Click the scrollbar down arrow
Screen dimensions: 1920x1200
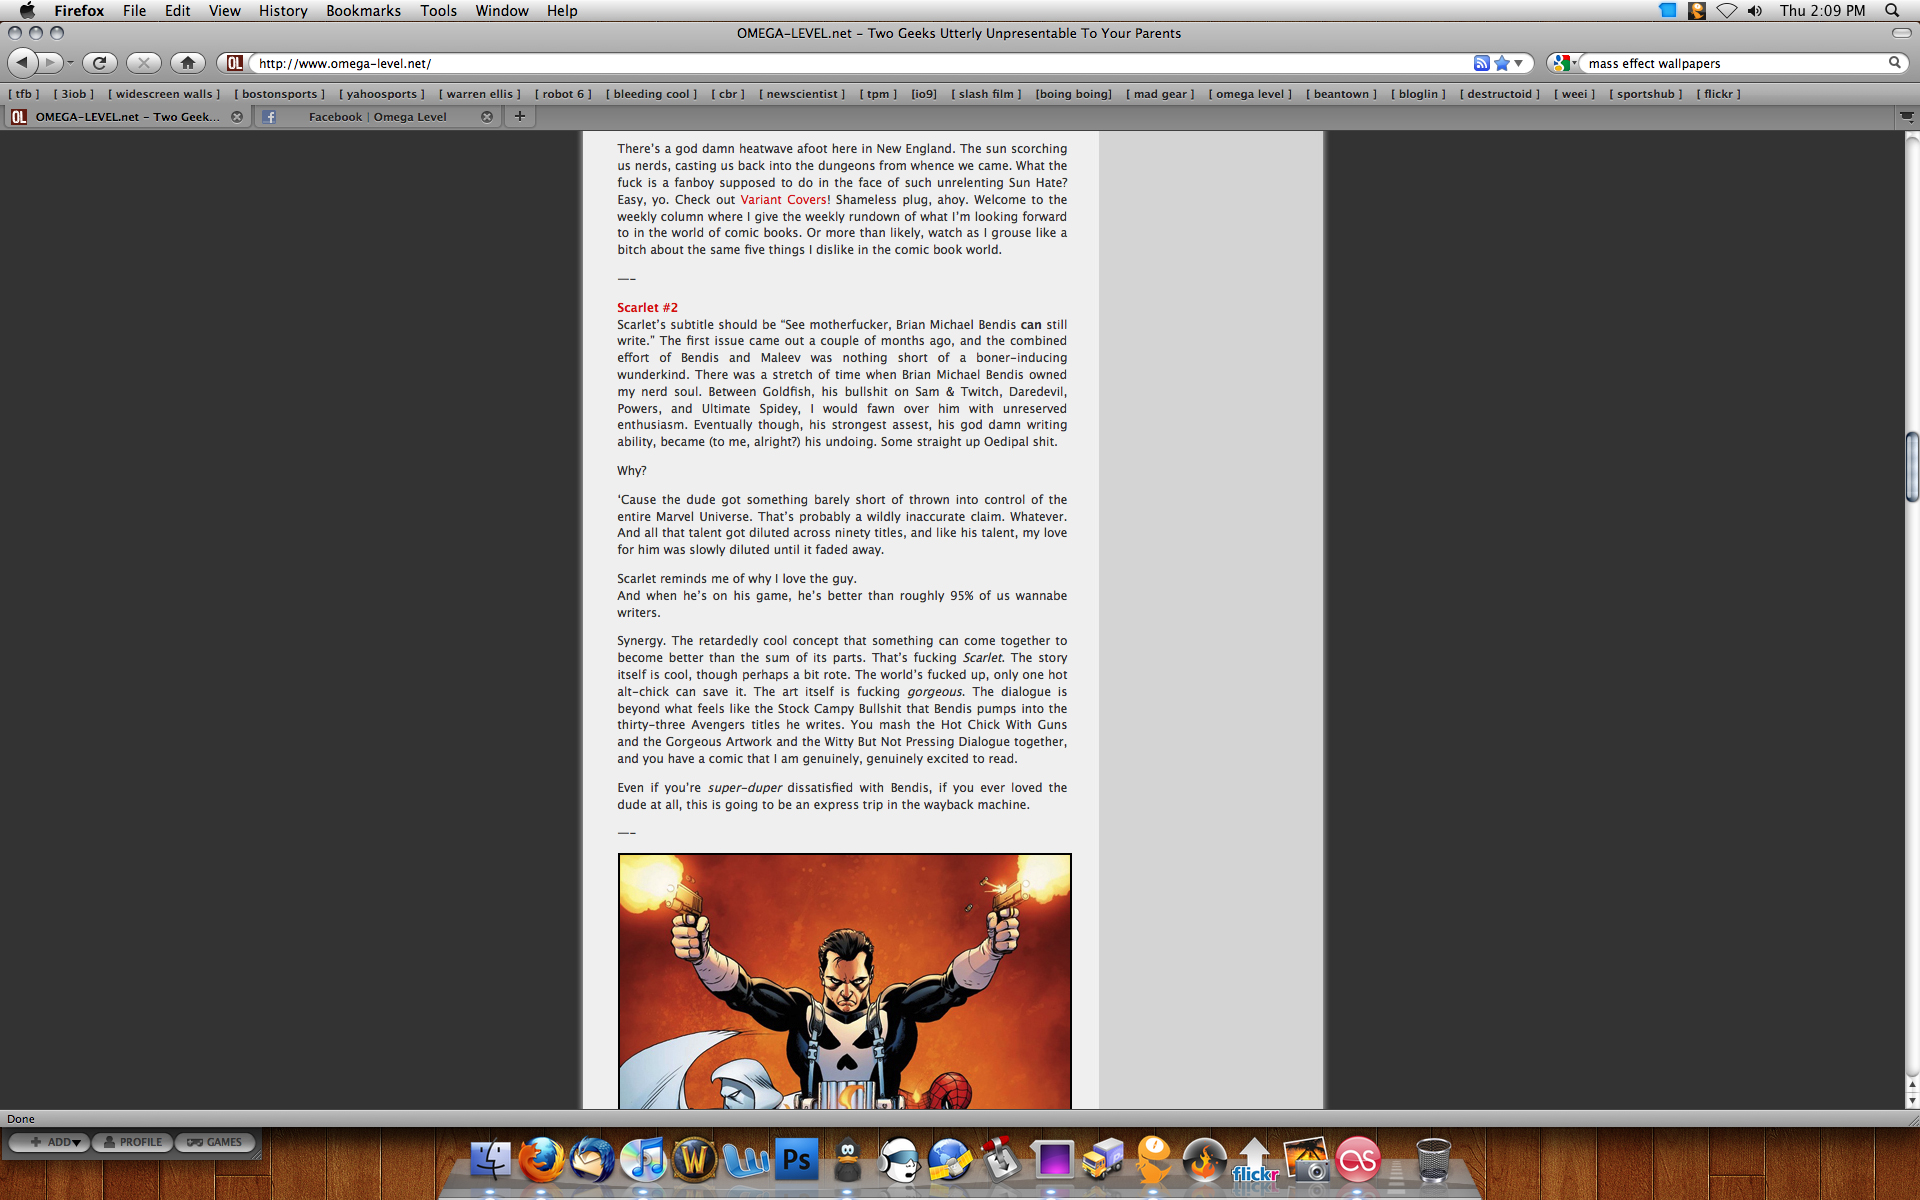(x=1911, y=1100)
